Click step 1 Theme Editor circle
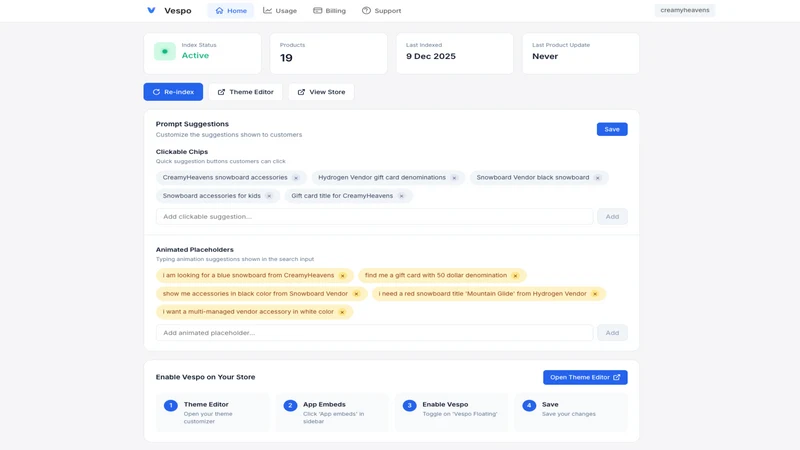 coord(170,406)
